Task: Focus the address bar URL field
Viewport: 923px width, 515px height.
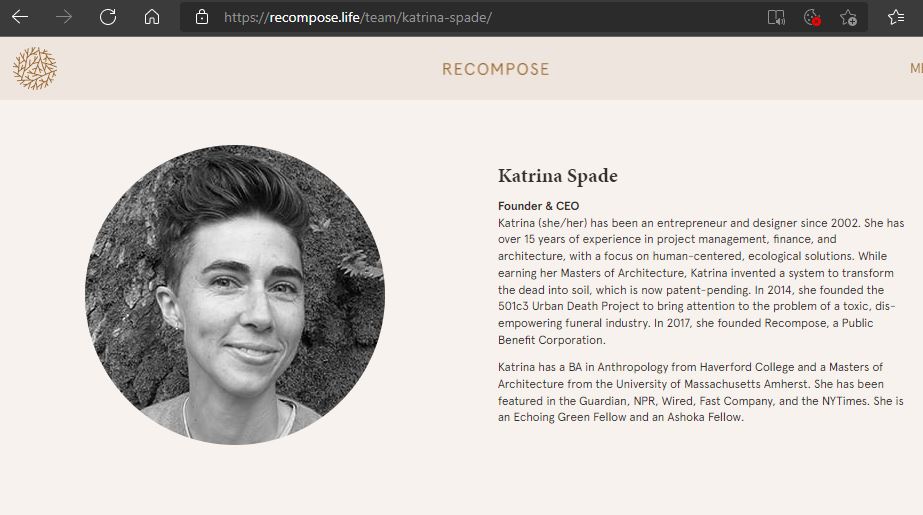Action: (x=358, y=18)
